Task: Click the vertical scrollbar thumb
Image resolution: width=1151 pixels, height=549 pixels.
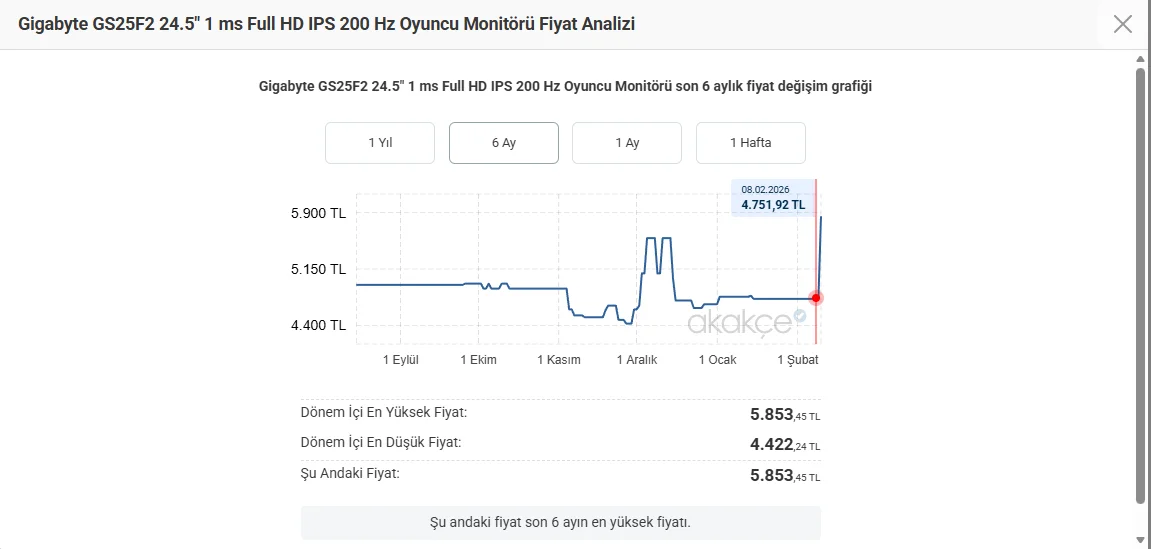Action: pyautogui.click(x=1141, y=285)
